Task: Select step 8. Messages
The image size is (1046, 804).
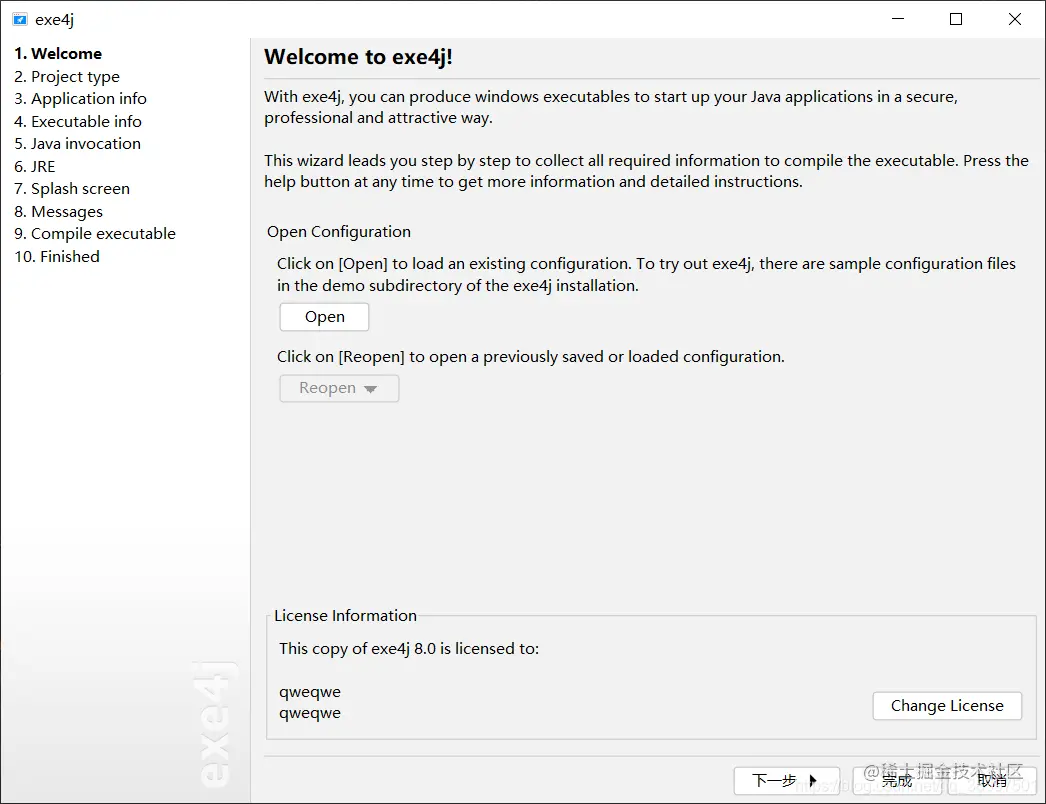Action: point(59,212)
